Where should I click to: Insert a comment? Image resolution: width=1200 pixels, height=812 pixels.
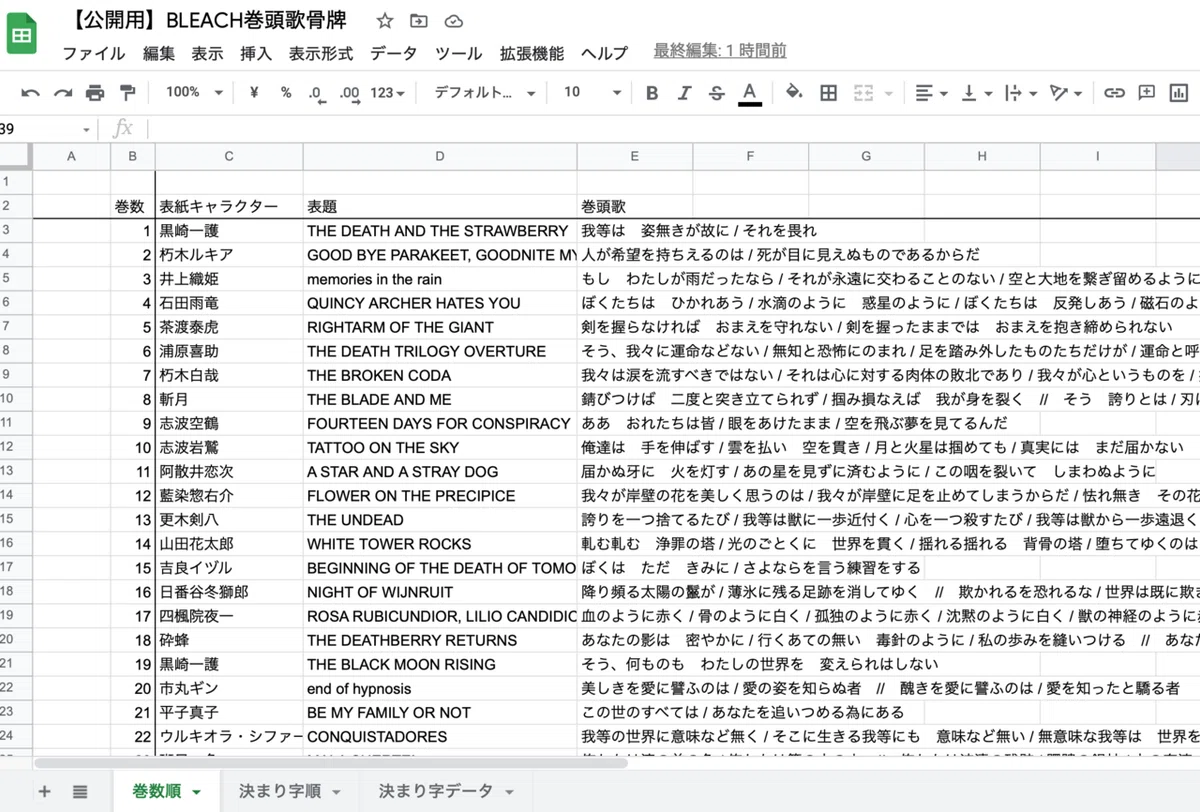point(1147,92)
